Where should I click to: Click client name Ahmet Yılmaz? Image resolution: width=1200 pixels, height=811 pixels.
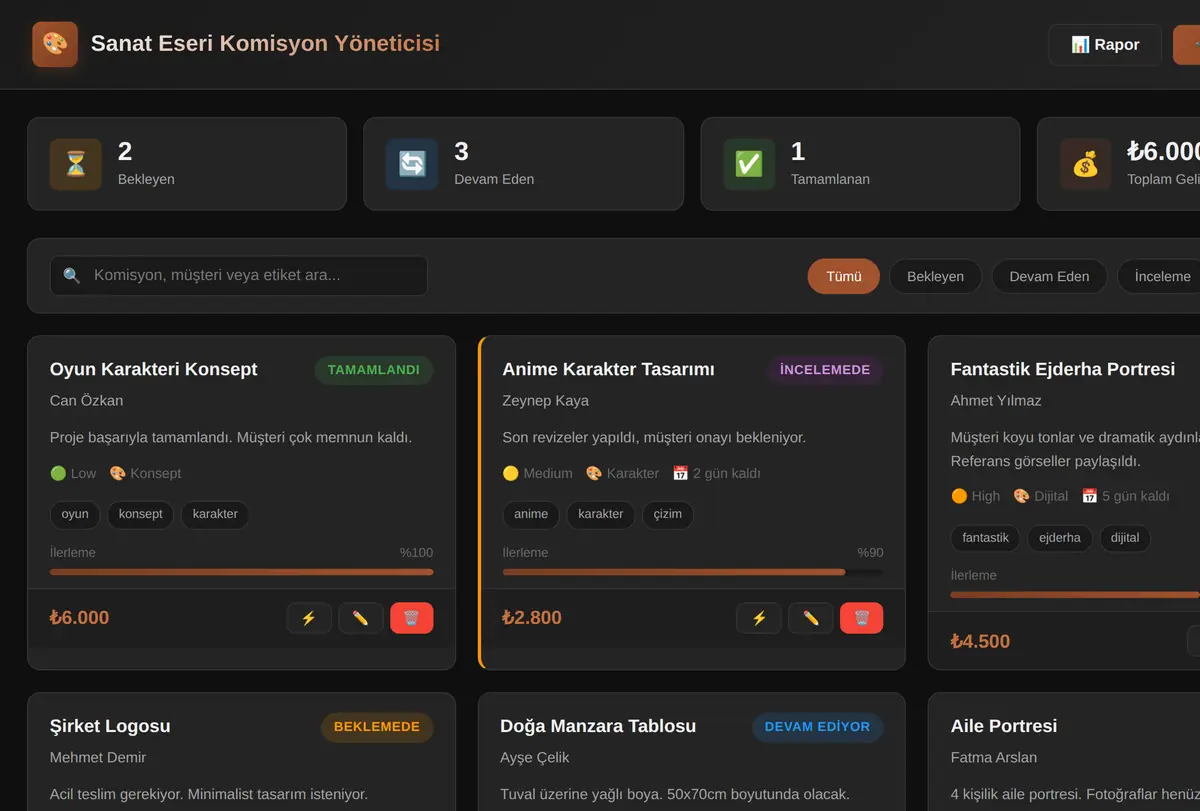tap(996, 401)
